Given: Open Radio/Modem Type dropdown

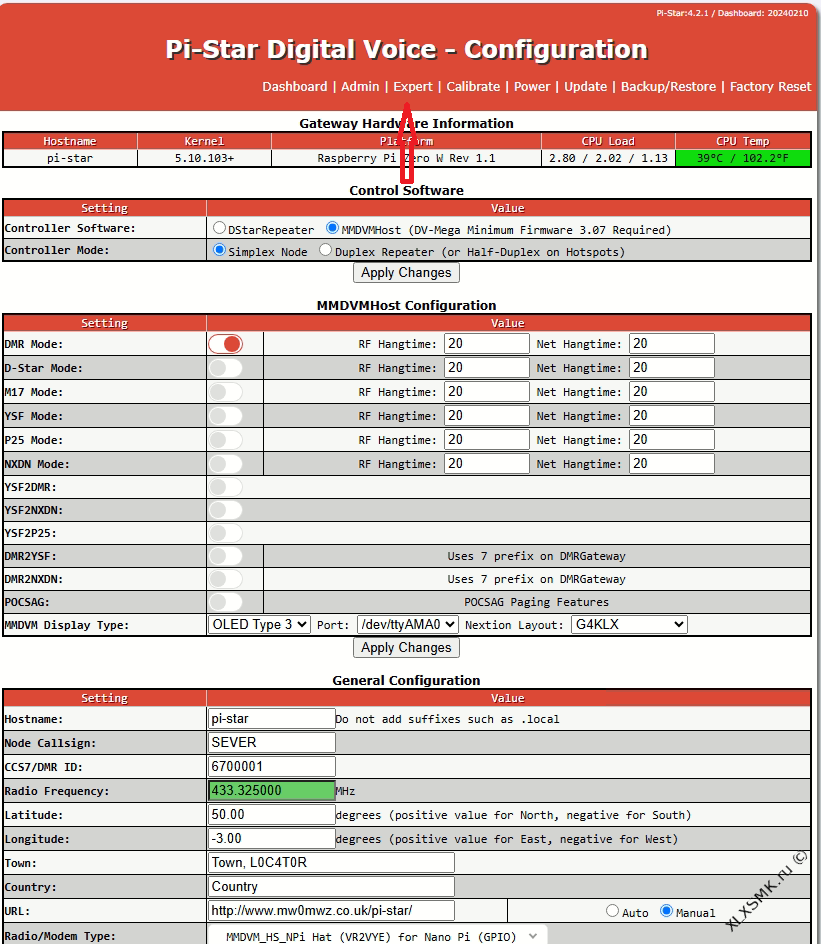Looking at the screenshot, I should coord(377,937).
